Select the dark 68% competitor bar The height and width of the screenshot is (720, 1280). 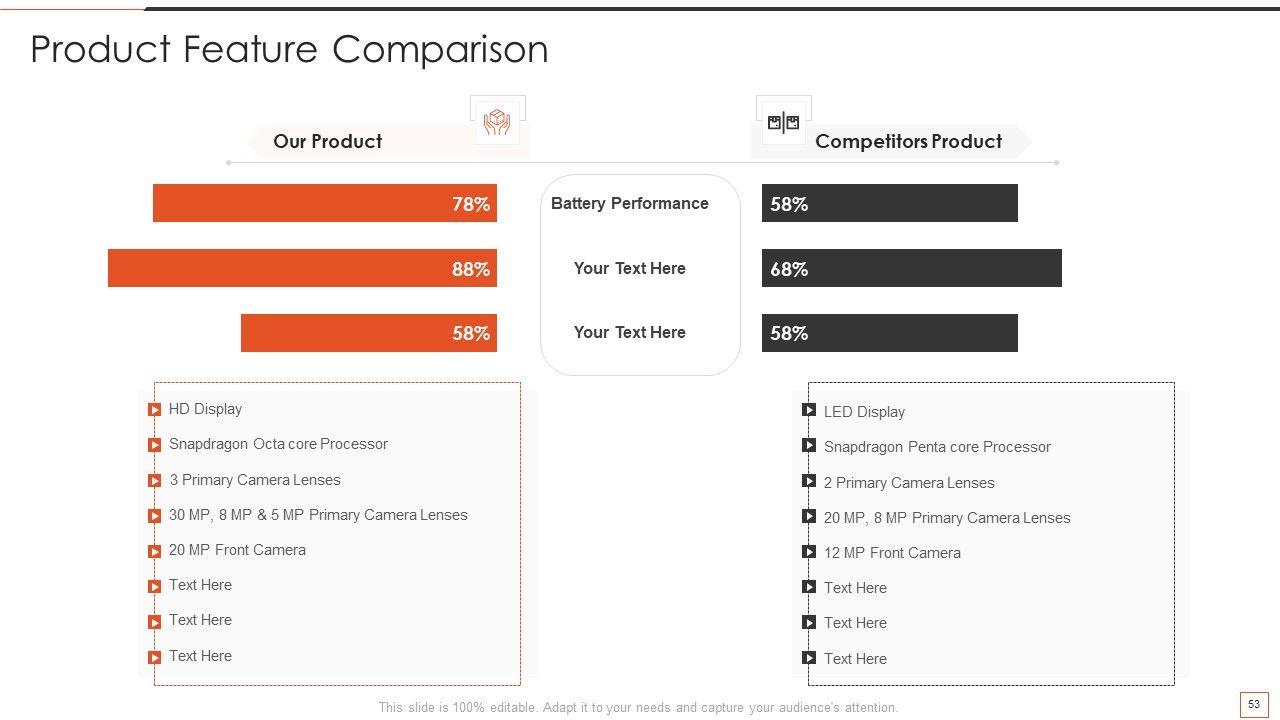(x=911, y=268)
